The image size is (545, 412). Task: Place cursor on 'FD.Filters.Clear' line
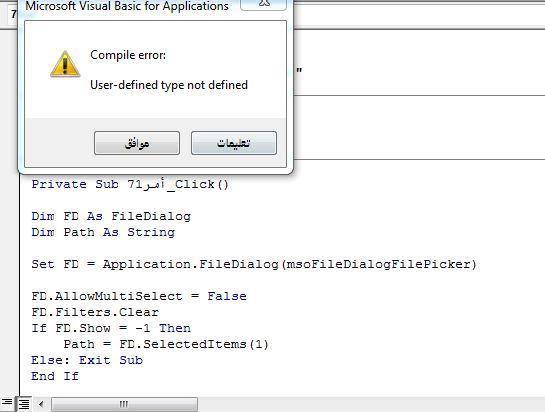95,312
